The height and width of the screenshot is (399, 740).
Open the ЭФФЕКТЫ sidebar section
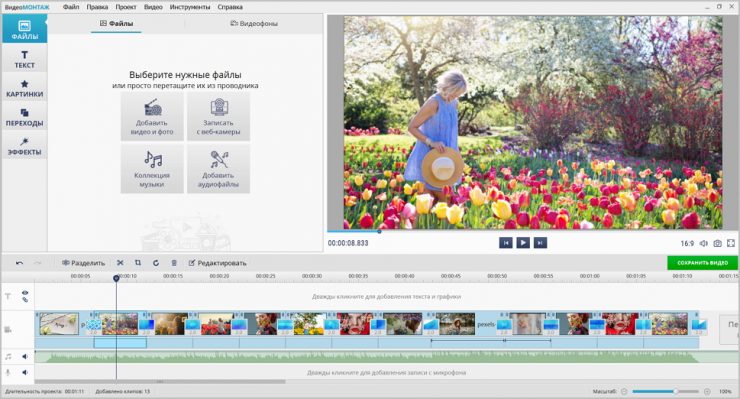[25, 146]
